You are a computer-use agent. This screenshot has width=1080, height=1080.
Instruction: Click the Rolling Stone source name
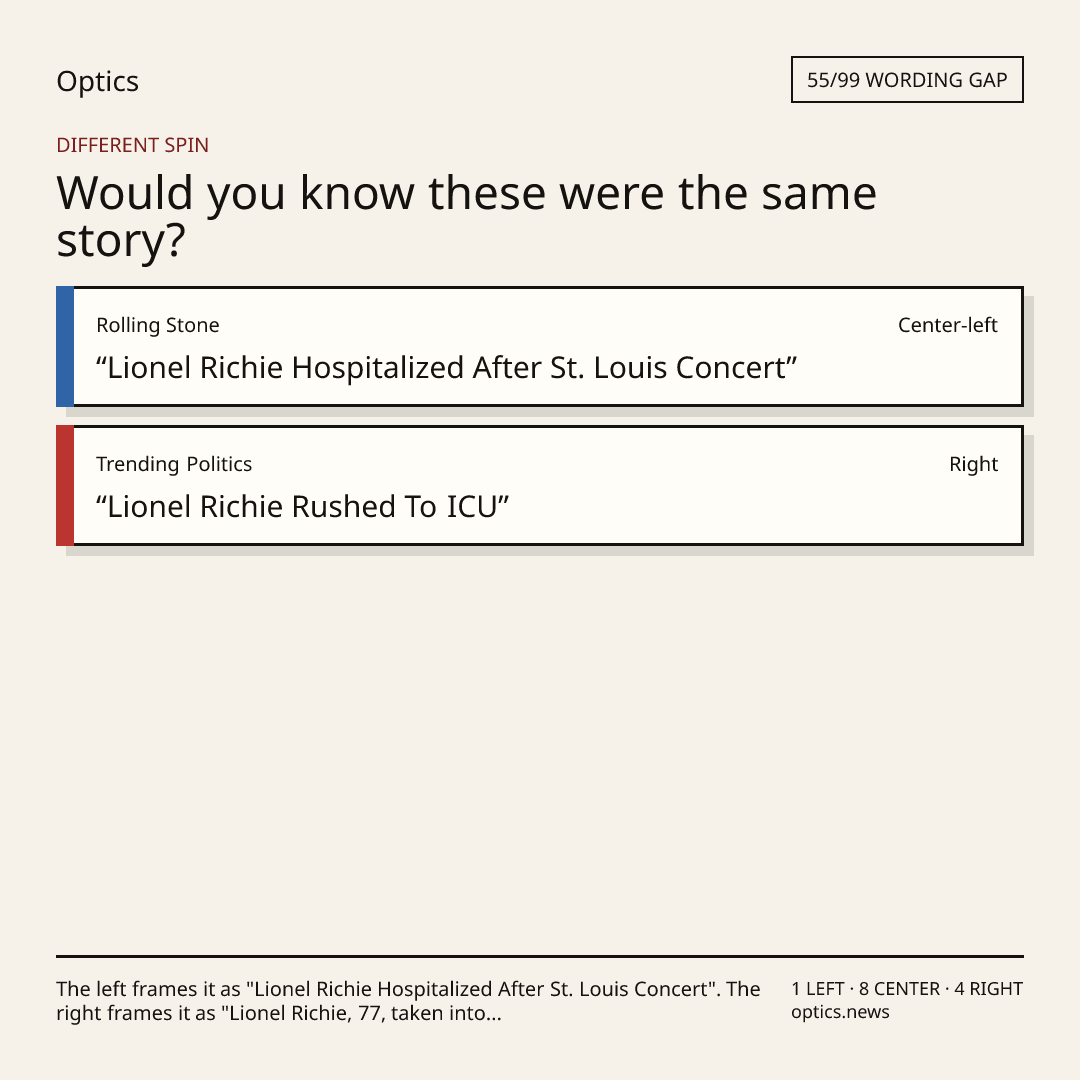click(158, 325)
